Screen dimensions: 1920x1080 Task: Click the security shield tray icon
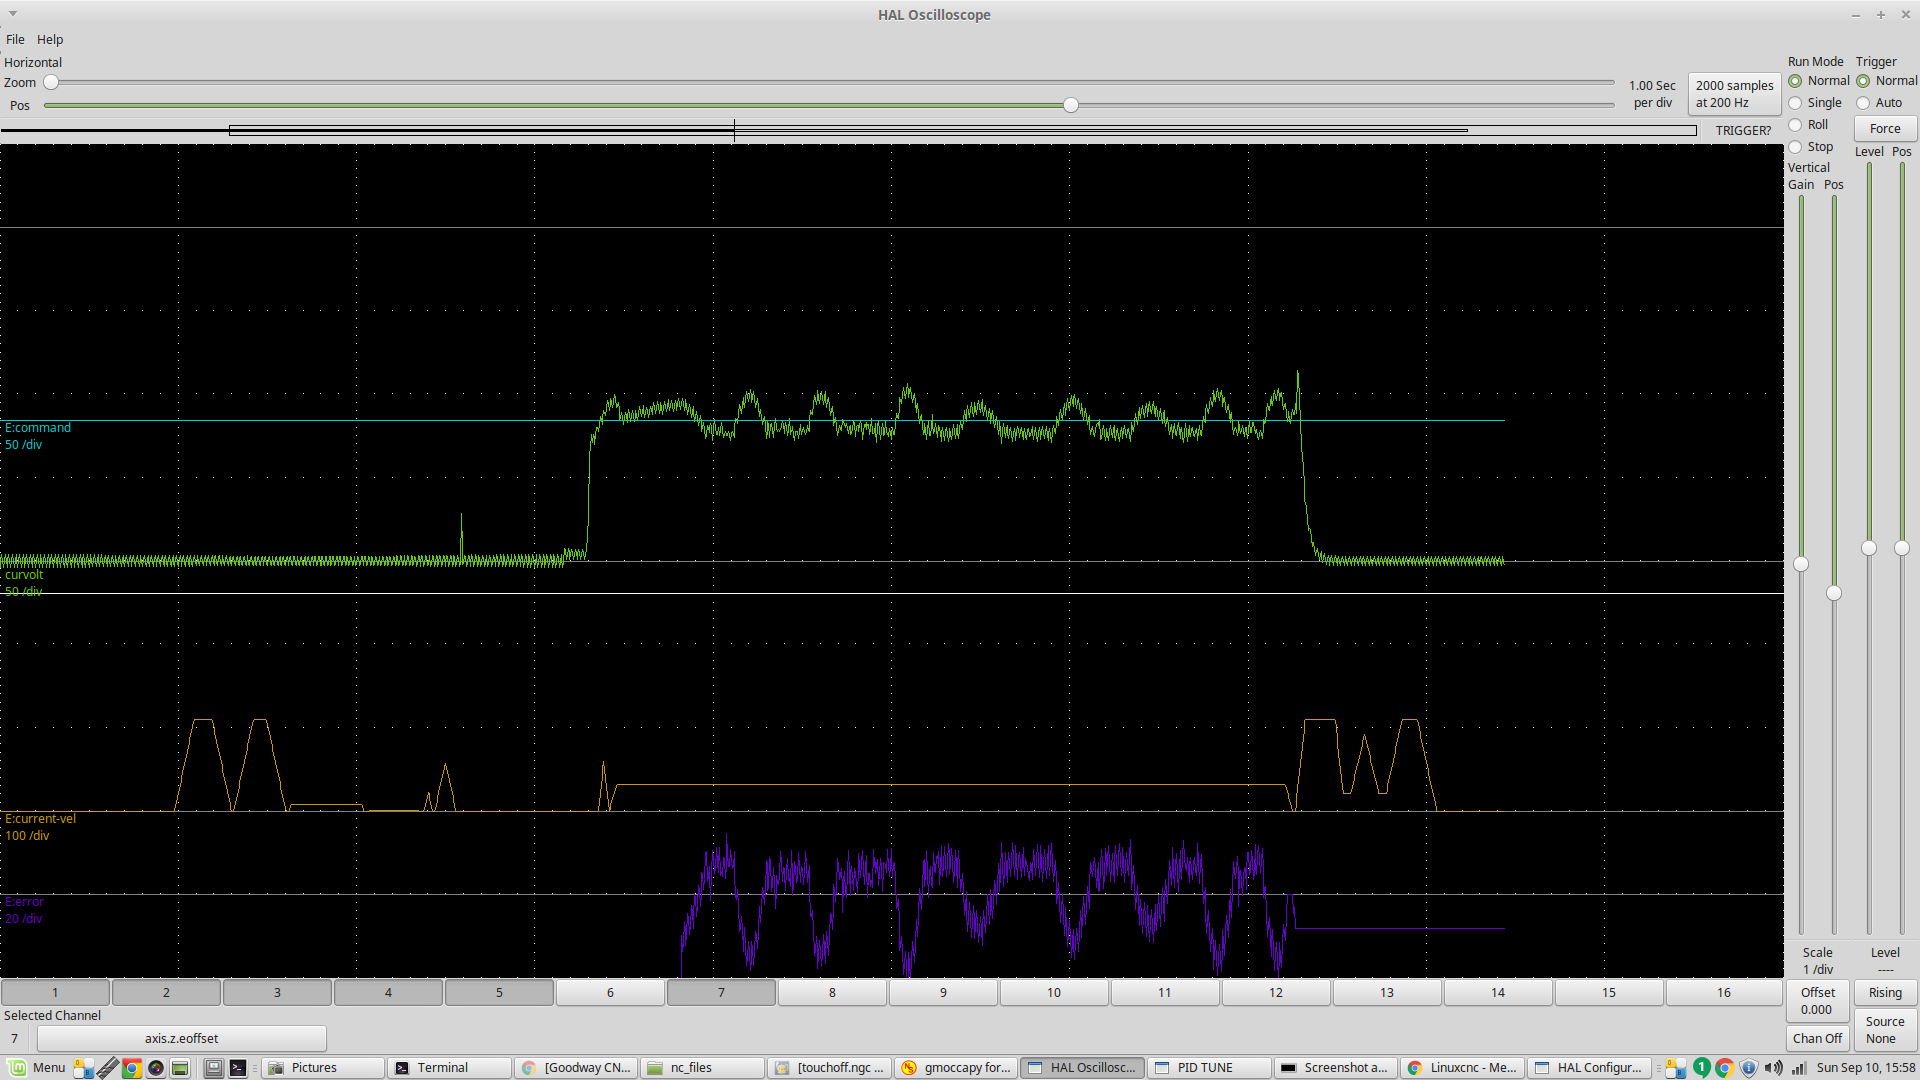(x=1749, y=1068)
